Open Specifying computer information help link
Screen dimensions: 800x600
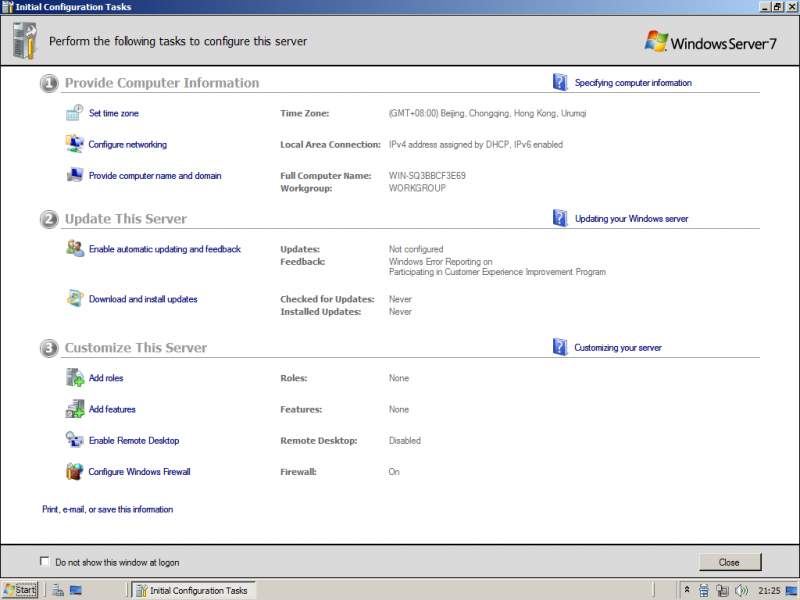tap(633, 83)
